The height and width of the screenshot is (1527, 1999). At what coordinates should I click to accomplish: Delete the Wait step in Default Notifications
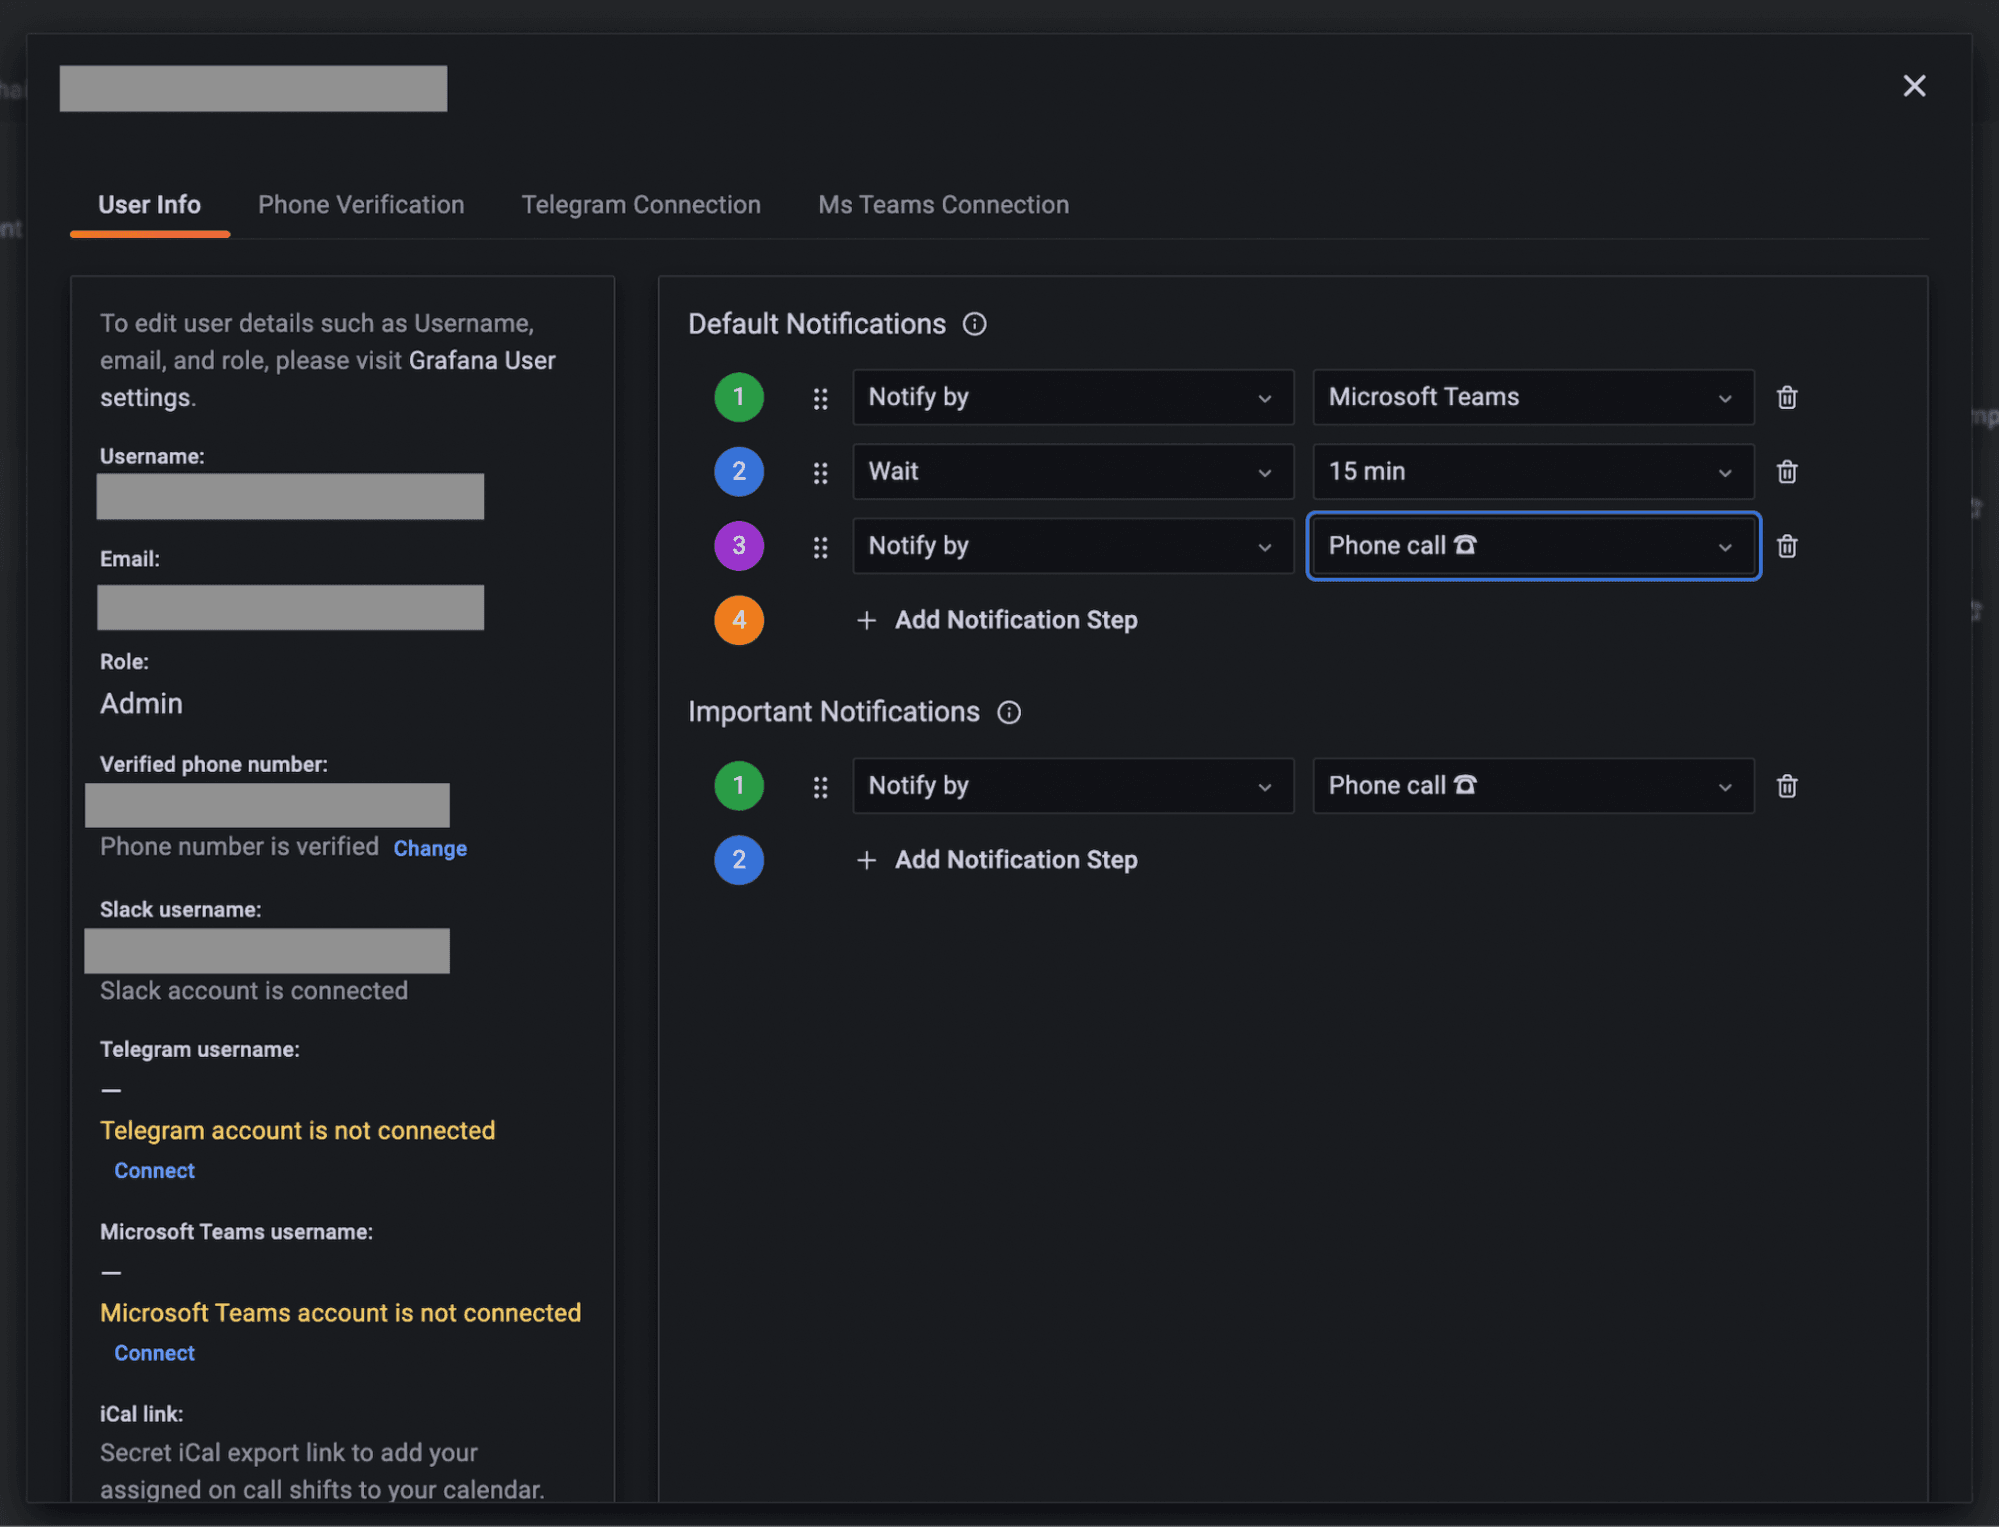pos(1786,471)
